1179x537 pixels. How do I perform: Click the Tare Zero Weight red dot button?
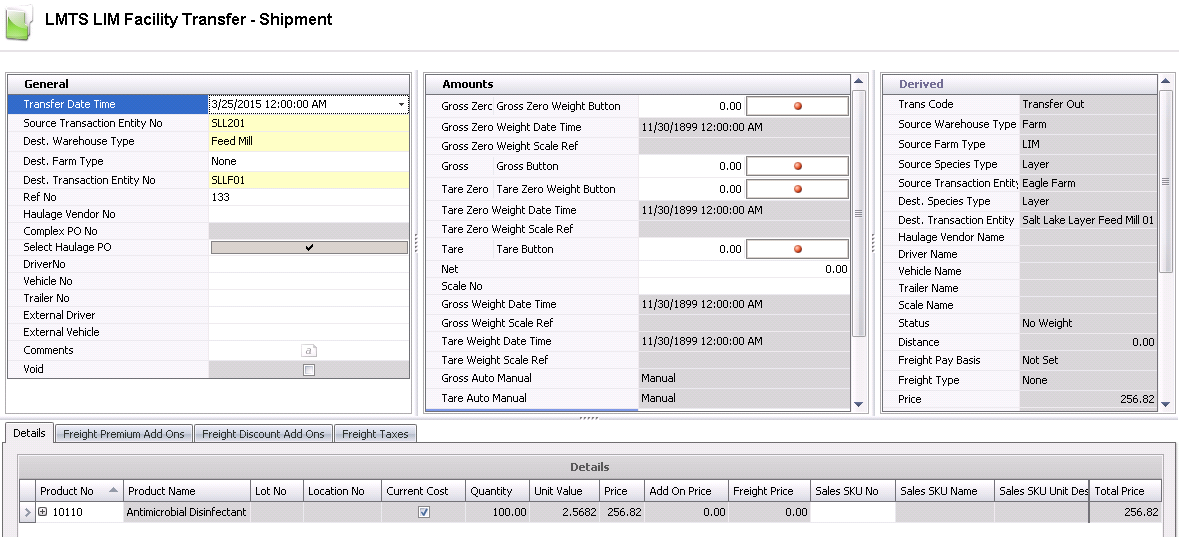click(x=797, y=190)
